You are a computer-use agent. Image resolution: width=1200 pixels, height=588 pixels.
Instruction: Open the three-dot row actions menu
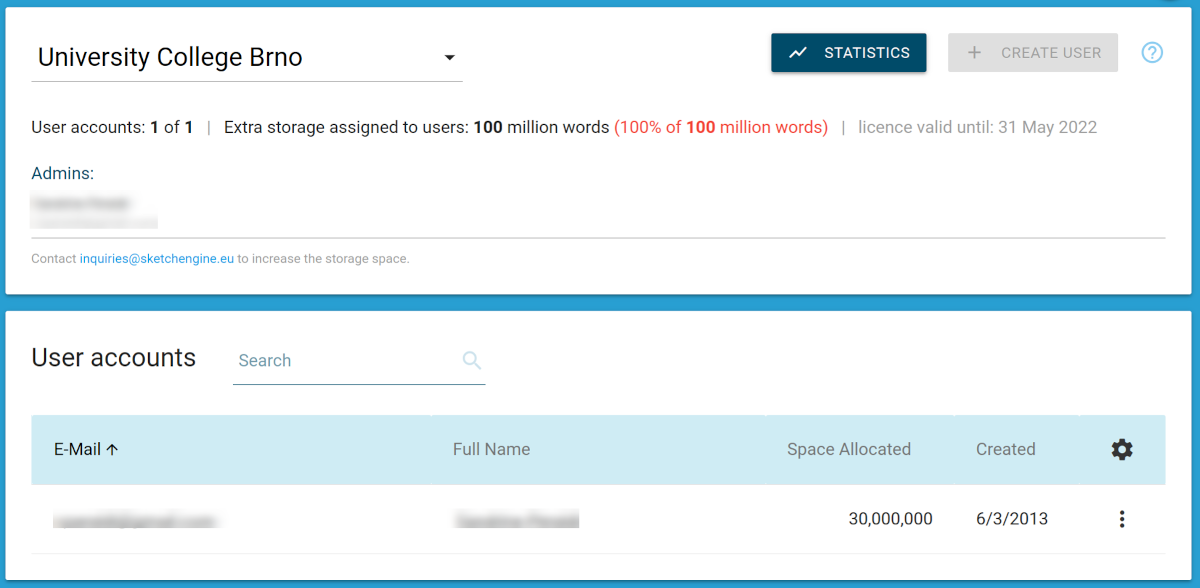(1122, 519)
